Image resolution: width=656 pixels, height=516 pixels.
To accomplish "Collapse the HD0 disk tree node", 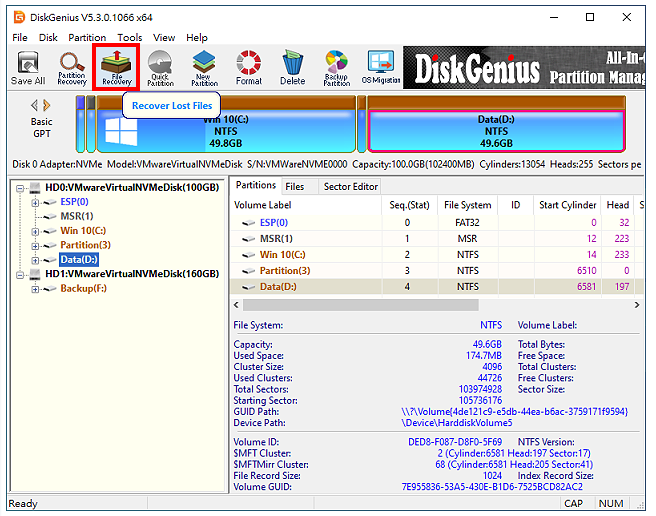I will click(20, 188).
